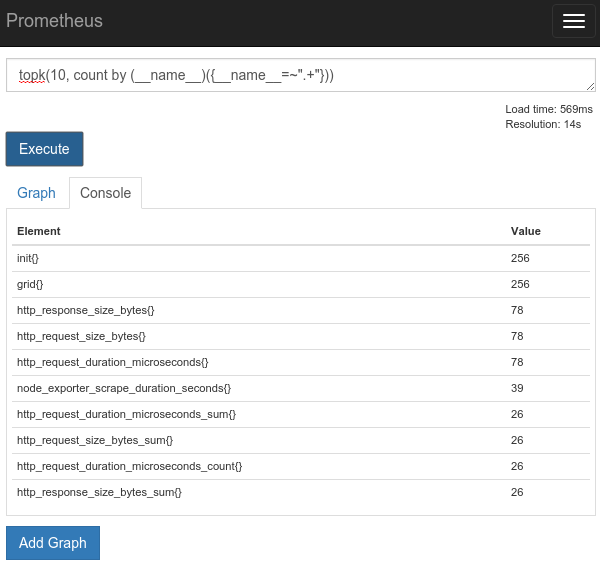Click inside the topk query expression field
Image resolution: width=600 pixels, height=572 pixels.
click(301, 75)
